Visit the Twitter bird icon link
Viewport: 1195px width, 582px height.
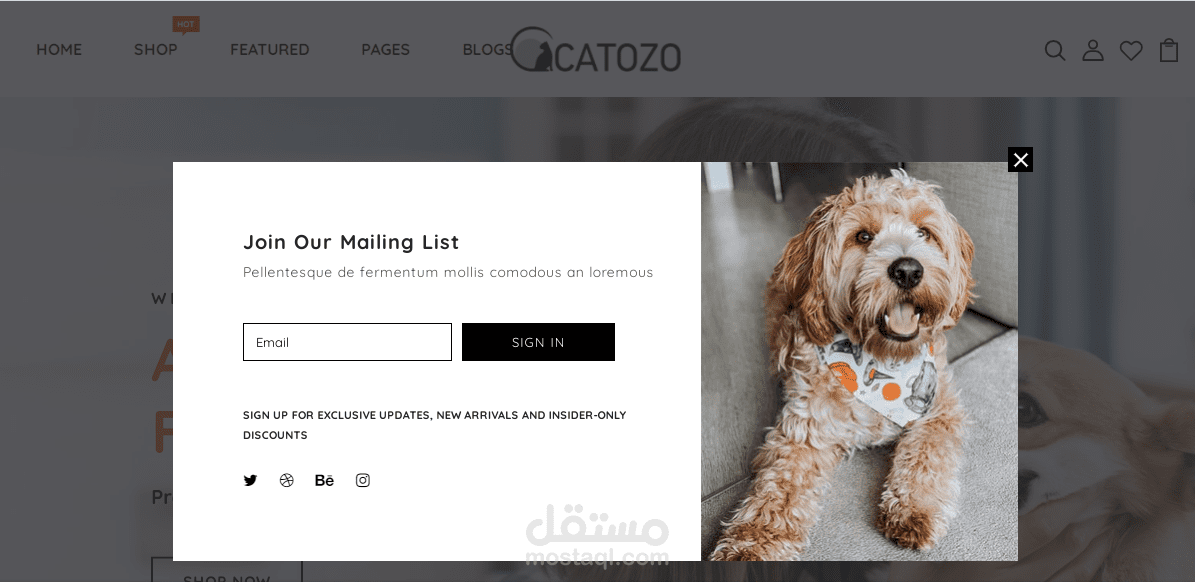(x=250, y=480)
